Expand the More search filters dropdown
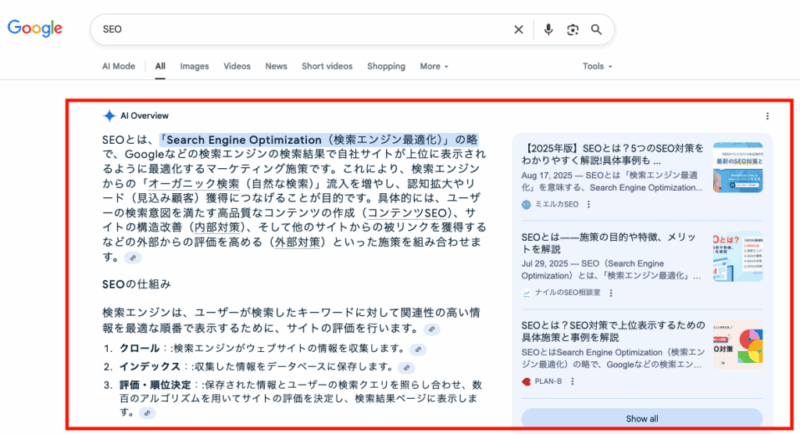Image resolution: width=800 pixels, height=434 pixels. (x=434, y=66)
